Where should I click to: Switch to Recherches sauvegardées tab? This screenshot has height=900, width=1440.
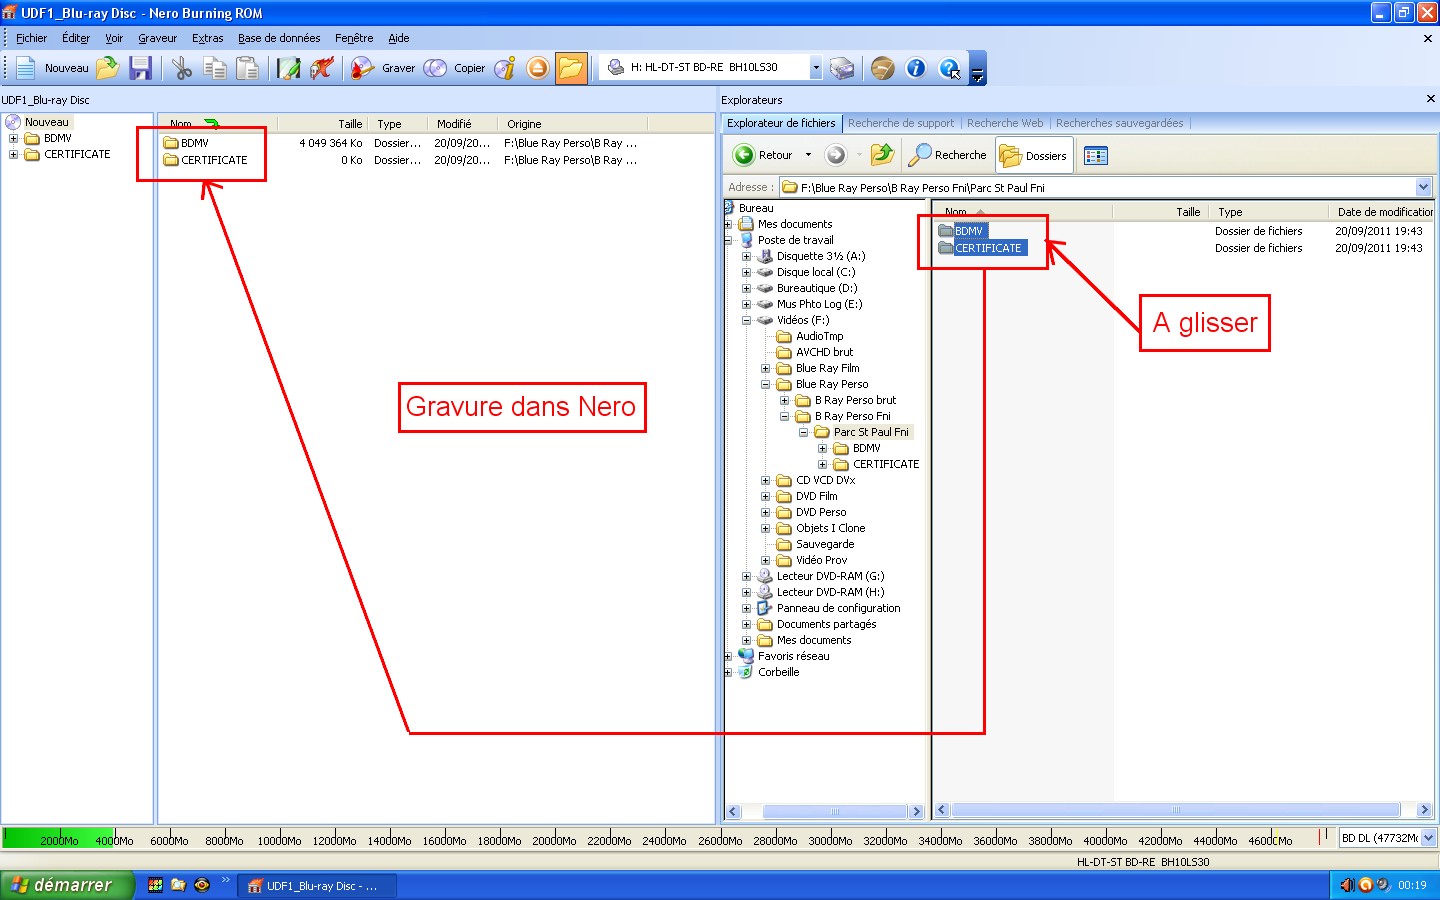[x=1119, y=123]
